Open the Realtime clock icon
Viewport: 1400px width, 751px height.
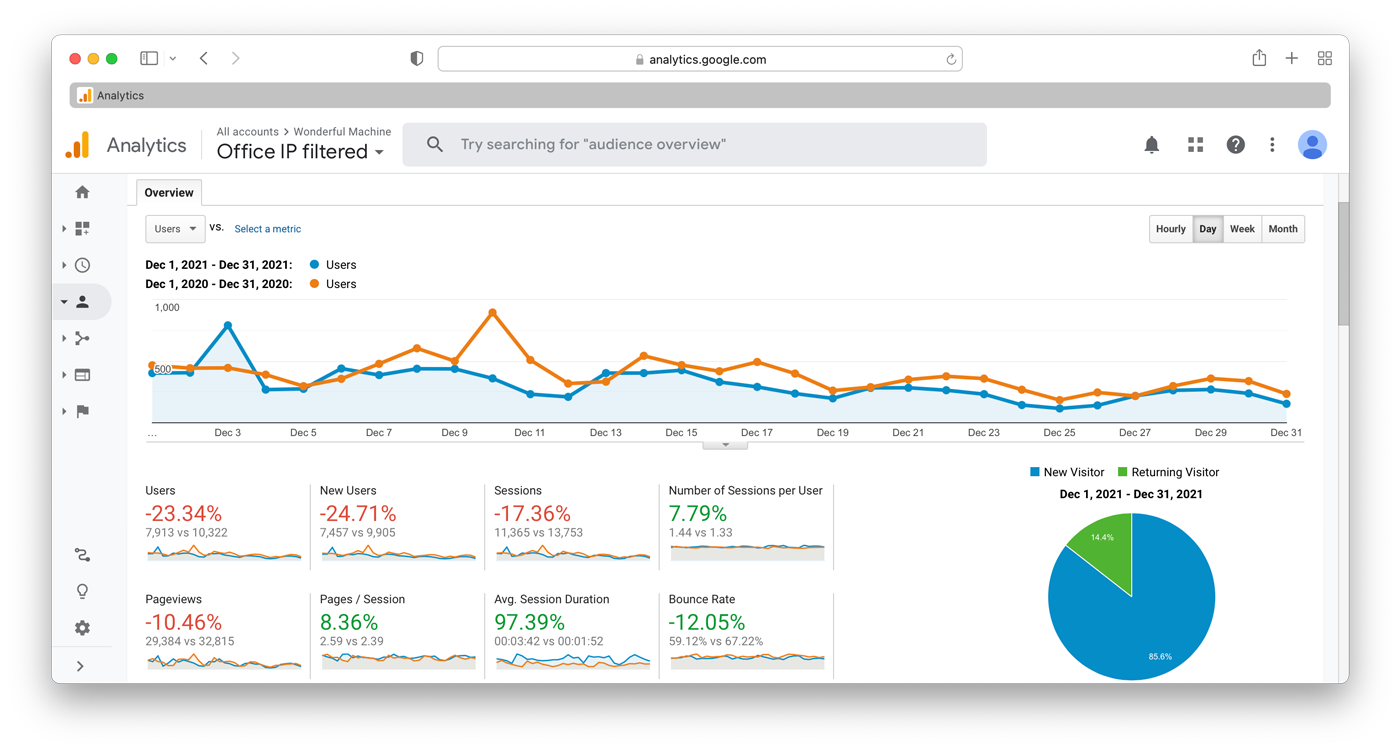click(x=82, y=265)
